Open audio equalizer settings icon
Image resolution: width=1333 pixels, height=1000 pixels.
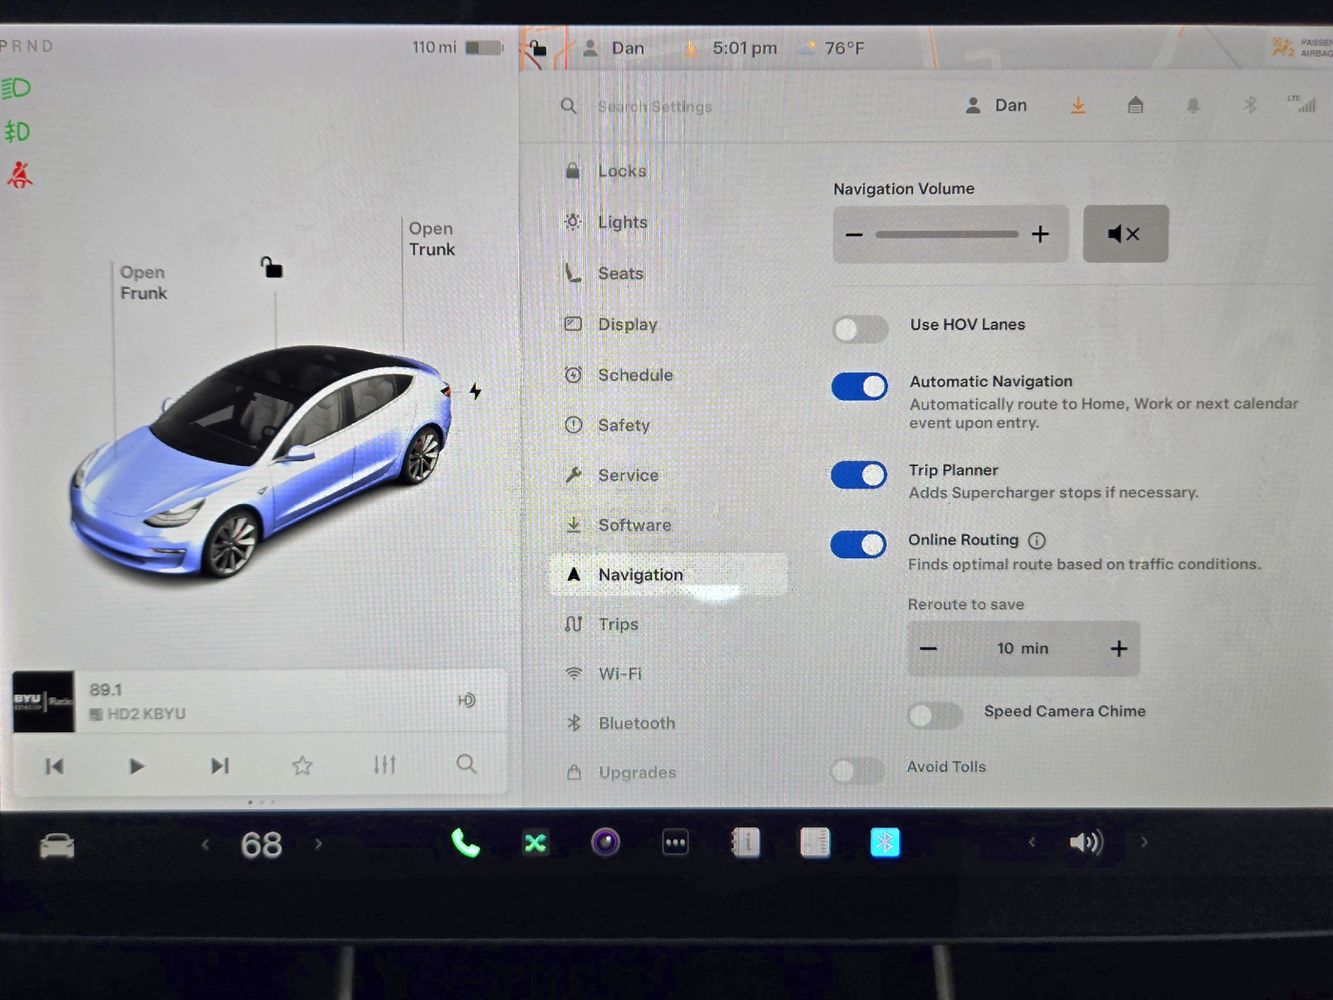tap(385, 765)
